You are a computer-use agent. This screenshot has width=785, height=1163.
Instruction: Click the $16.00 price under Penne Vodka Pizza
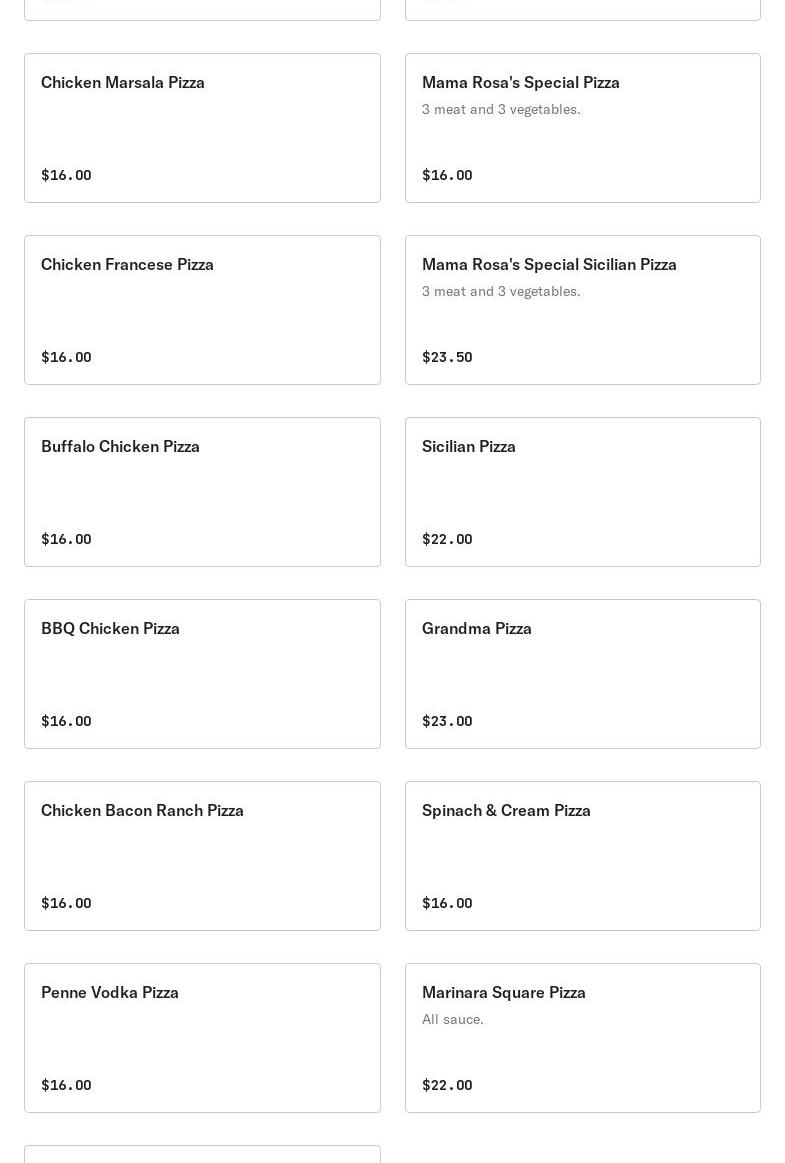tap(66, 1085)
